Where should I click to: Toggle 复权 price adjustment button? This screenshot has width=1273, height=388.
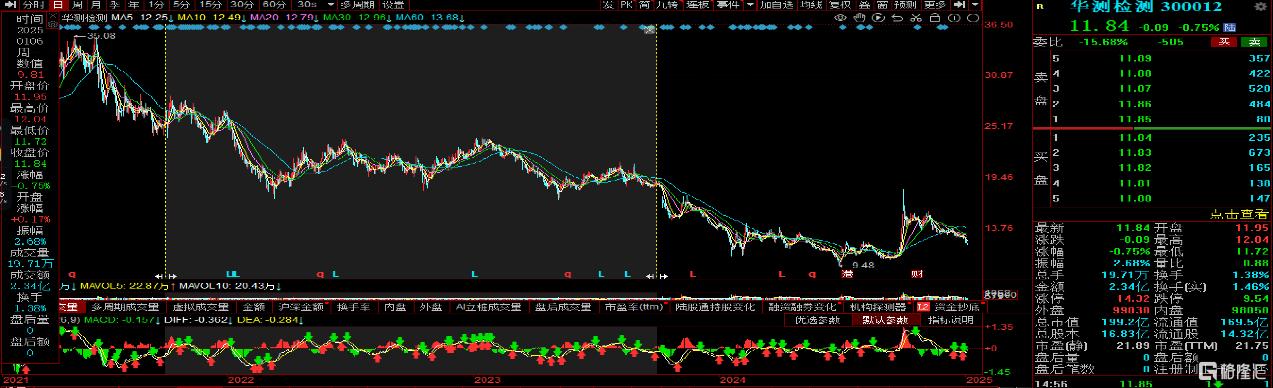[x=840, y=5]
